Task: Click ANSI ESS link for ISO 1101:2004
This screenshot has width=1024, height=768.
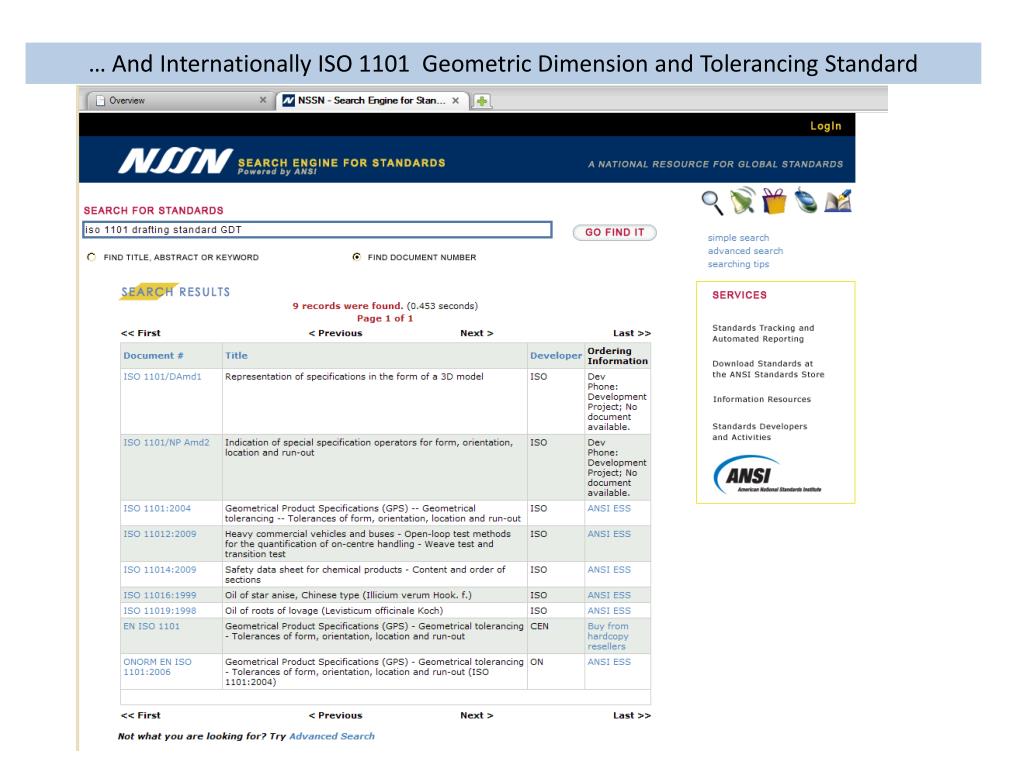Action: [609, 509]
